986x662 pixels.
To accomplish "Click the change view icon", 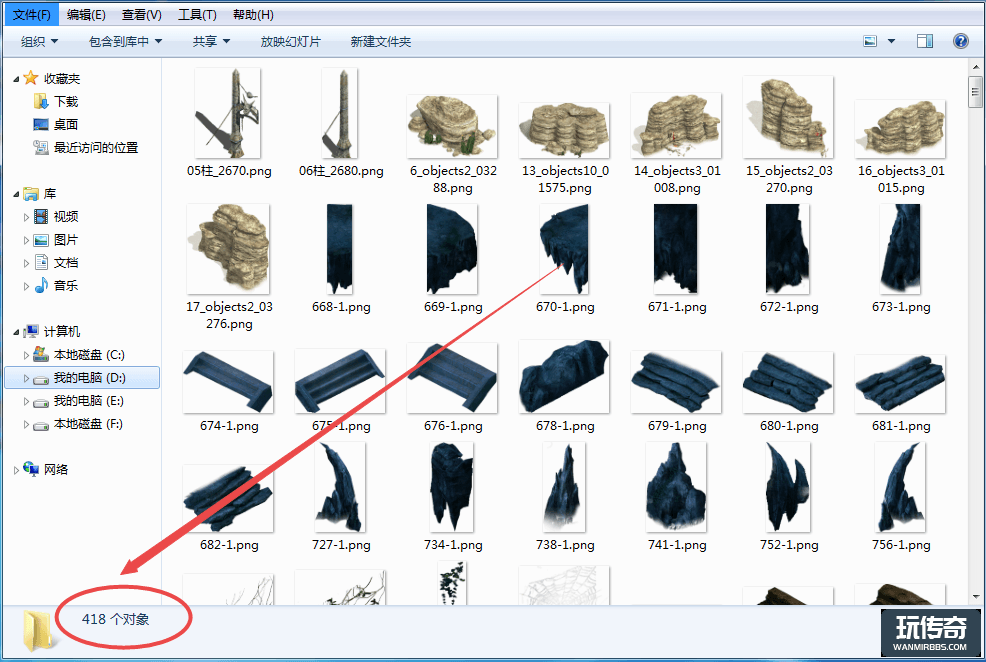I will (870, 41).
